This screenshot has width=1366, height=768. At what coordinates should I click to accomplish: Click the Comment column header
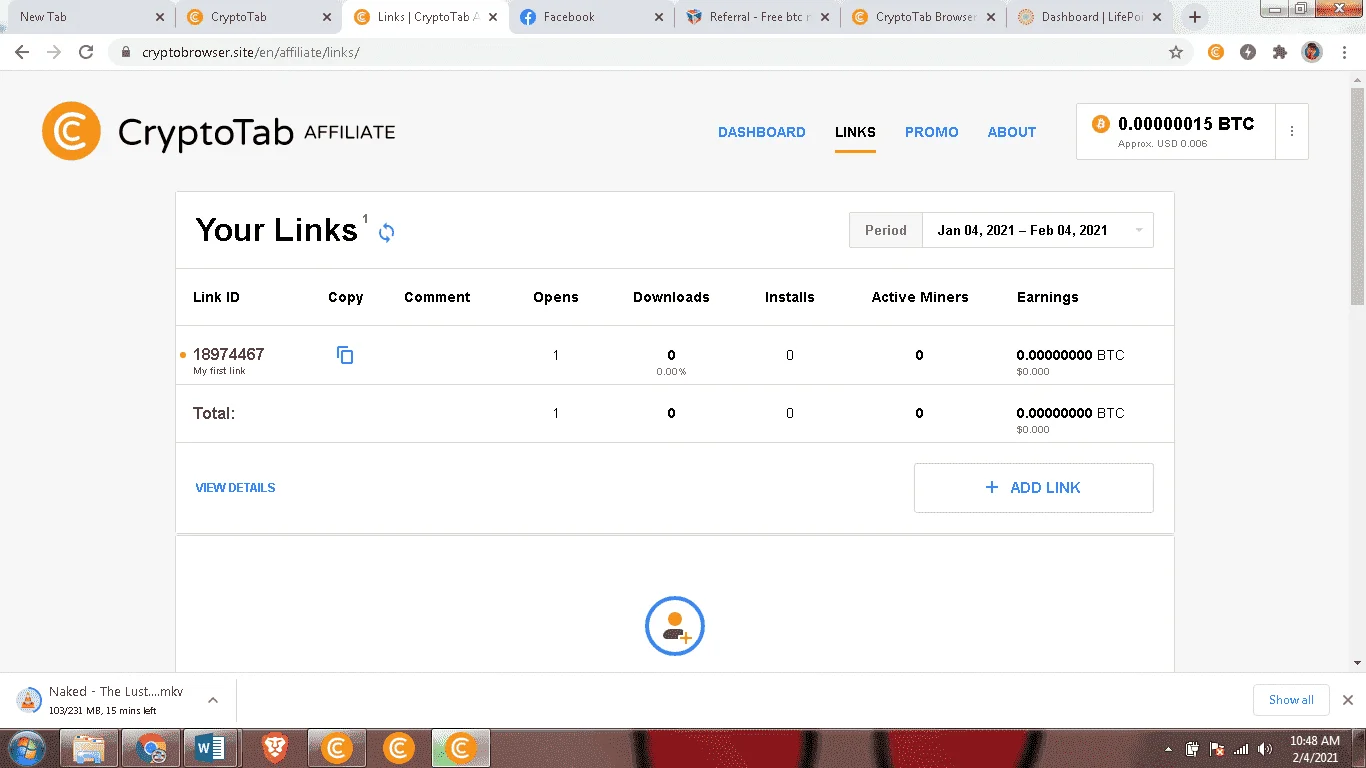coord(437,297)
